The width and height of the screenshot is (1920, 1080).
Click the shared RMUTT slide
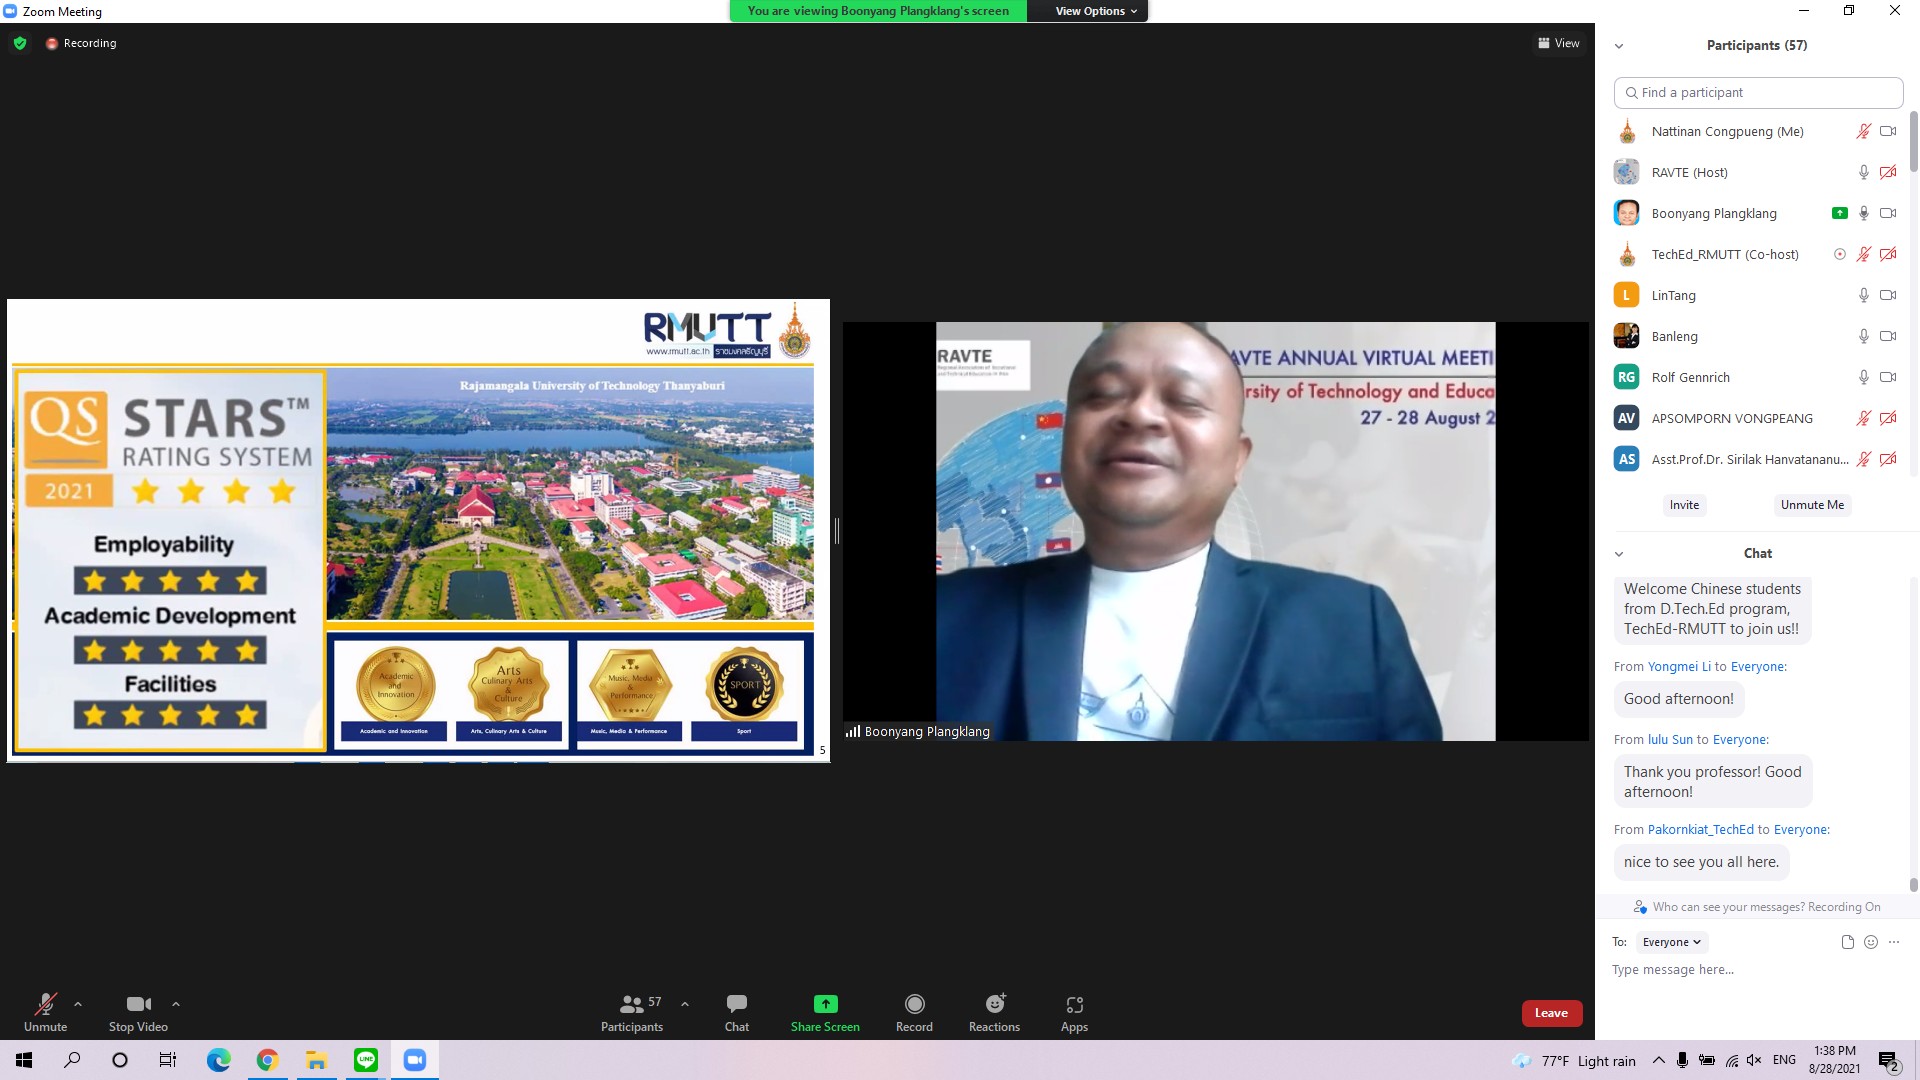click(418, 530)
